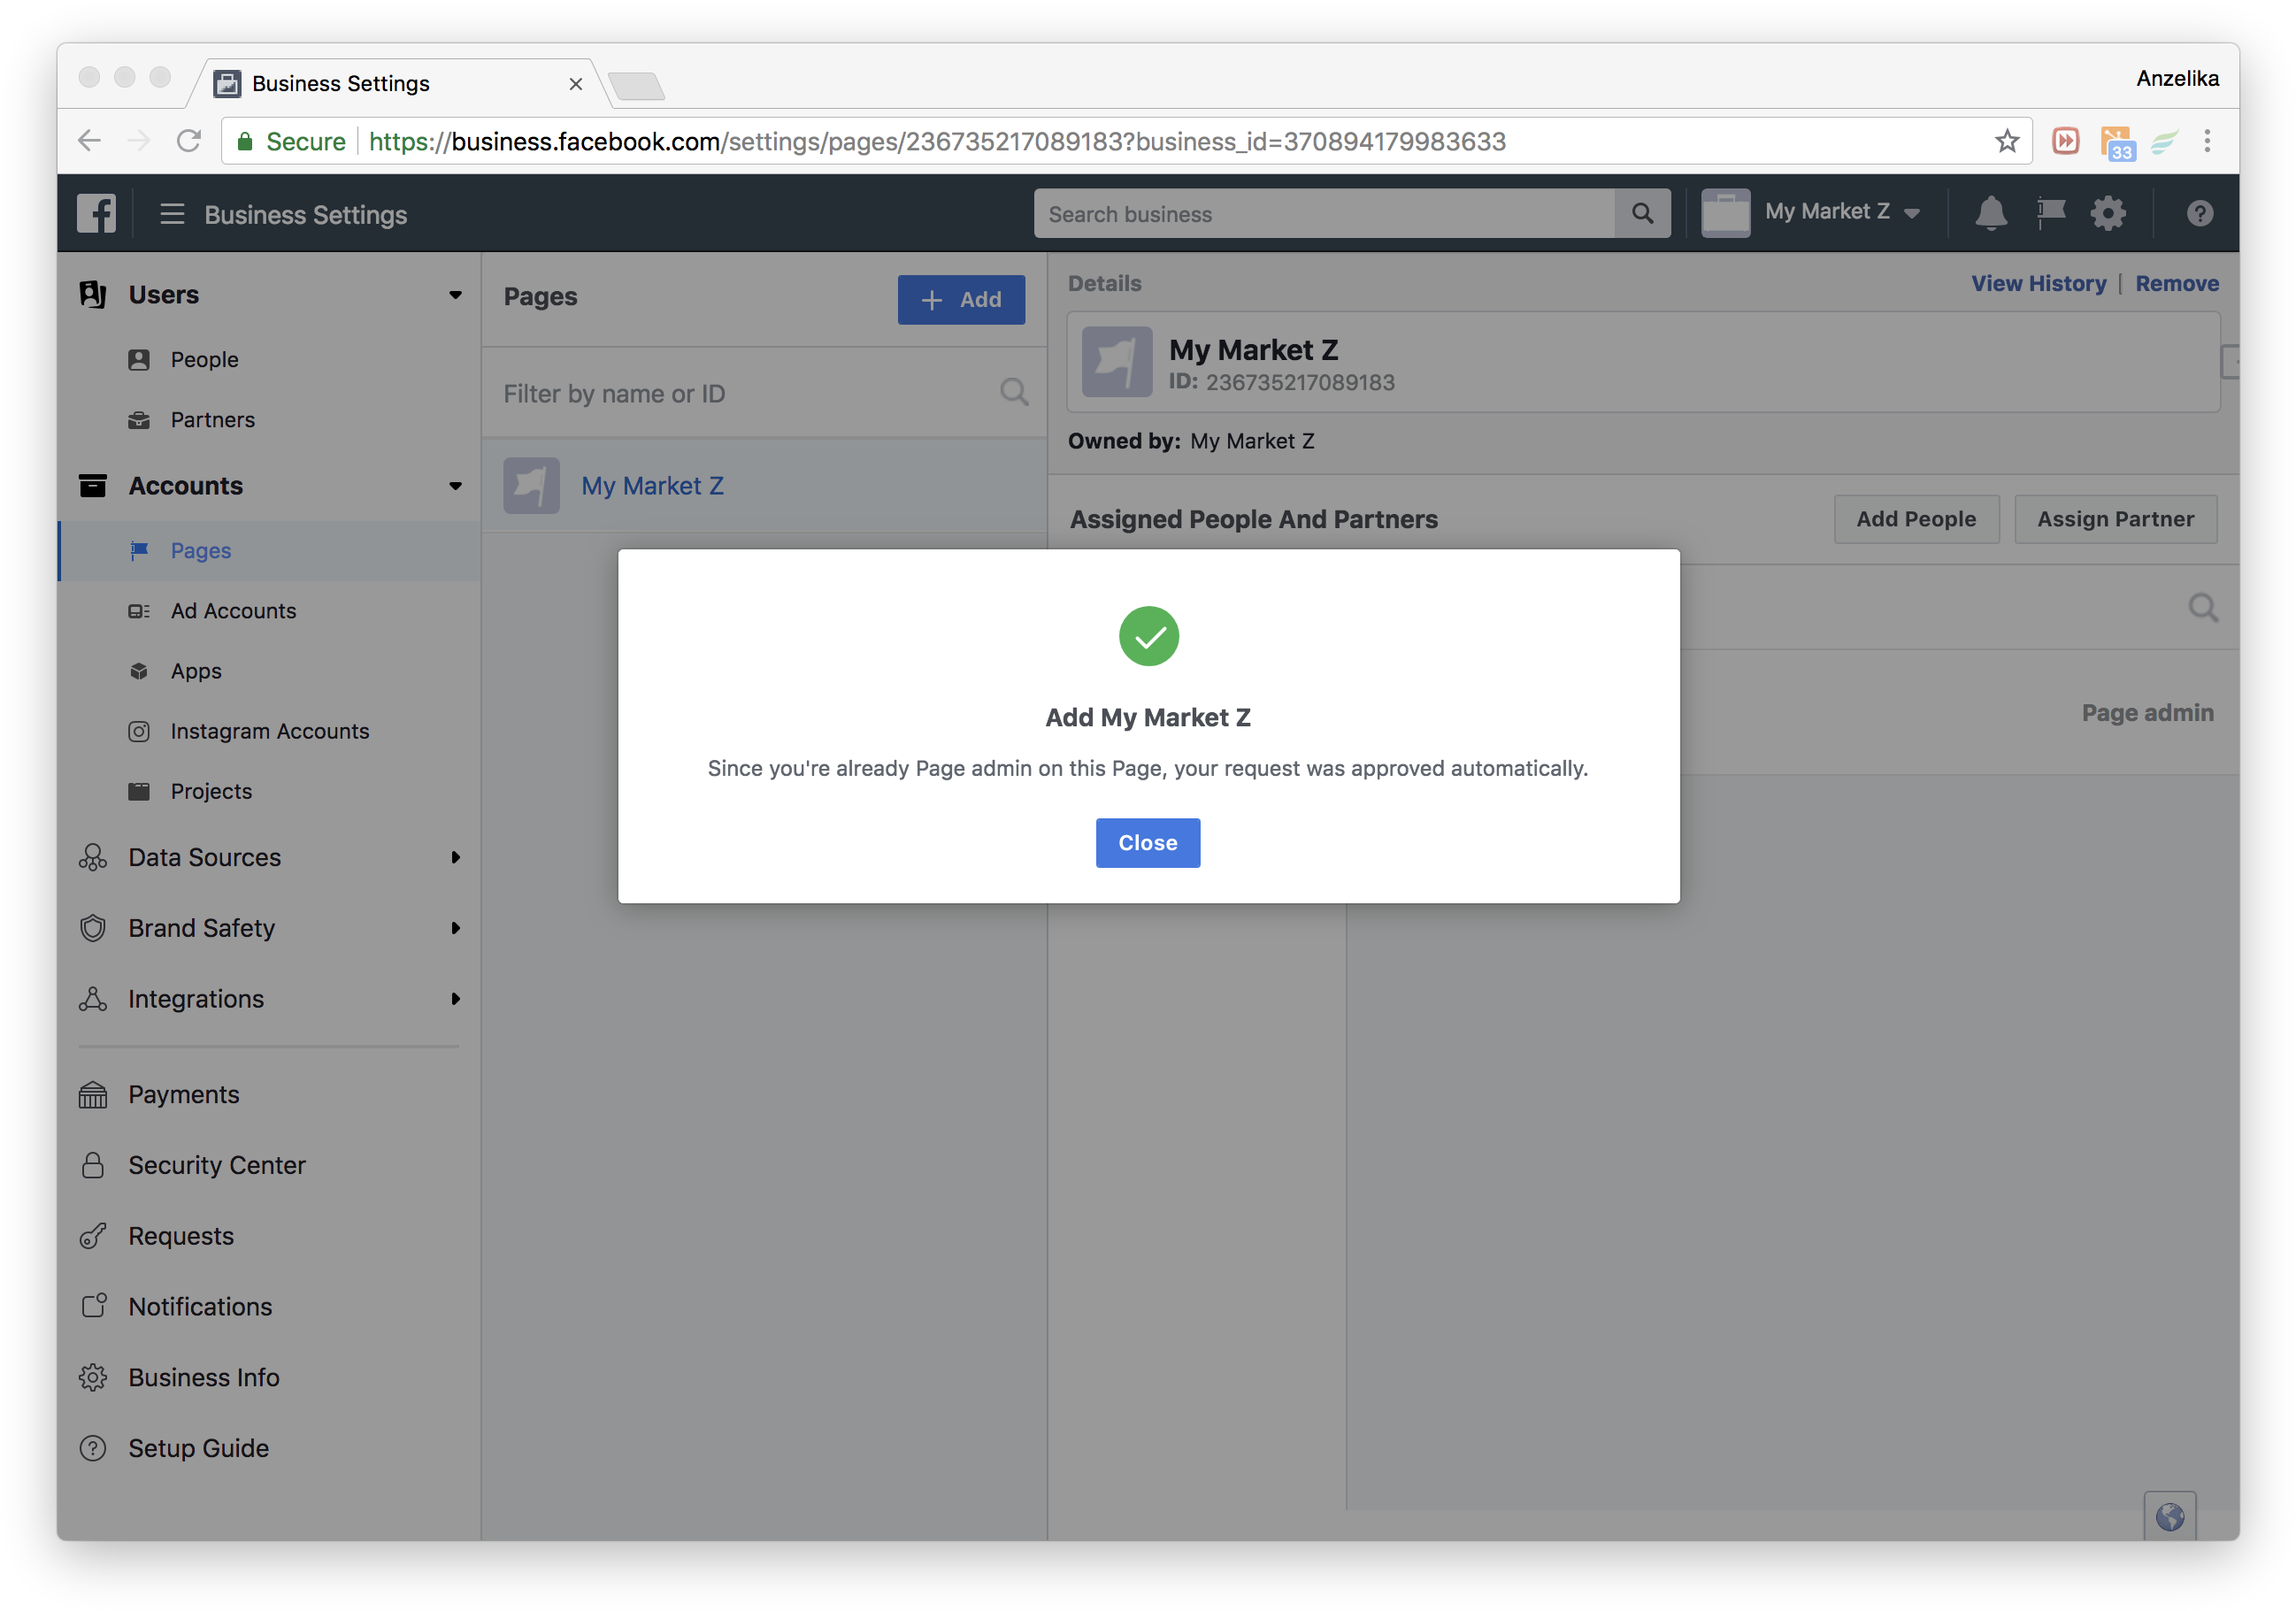
Task: Open Requests in the sidebar
Action: click(181, 1236)
